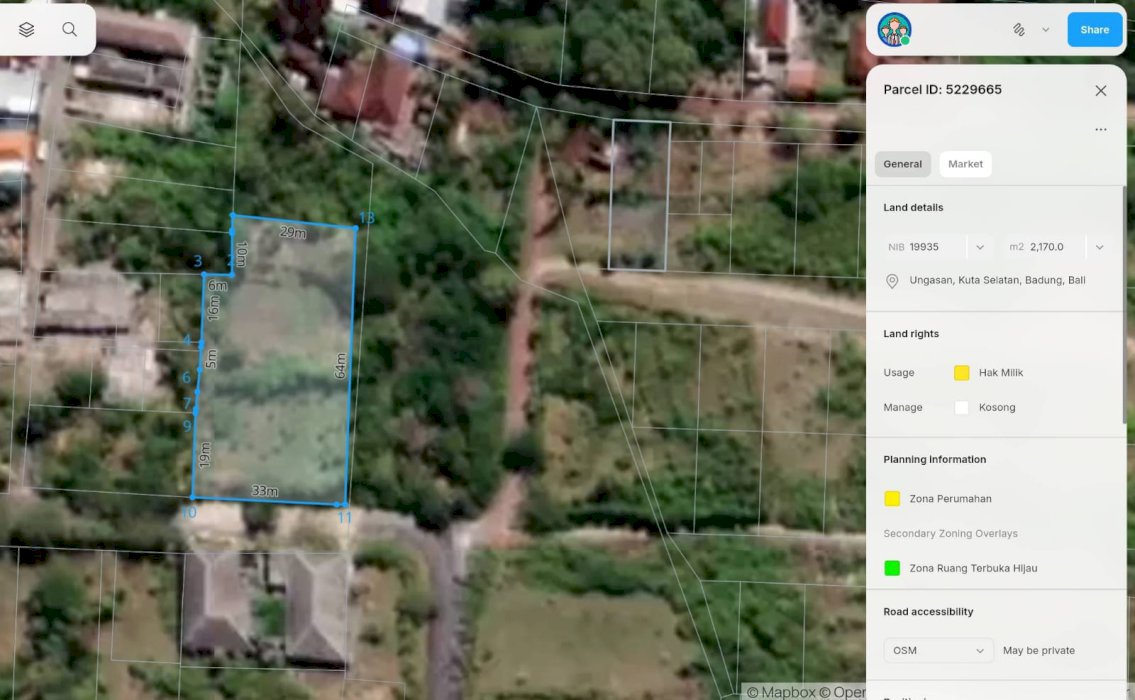
Task: Click the location pin icon for Ungasan
Action: 892,281
